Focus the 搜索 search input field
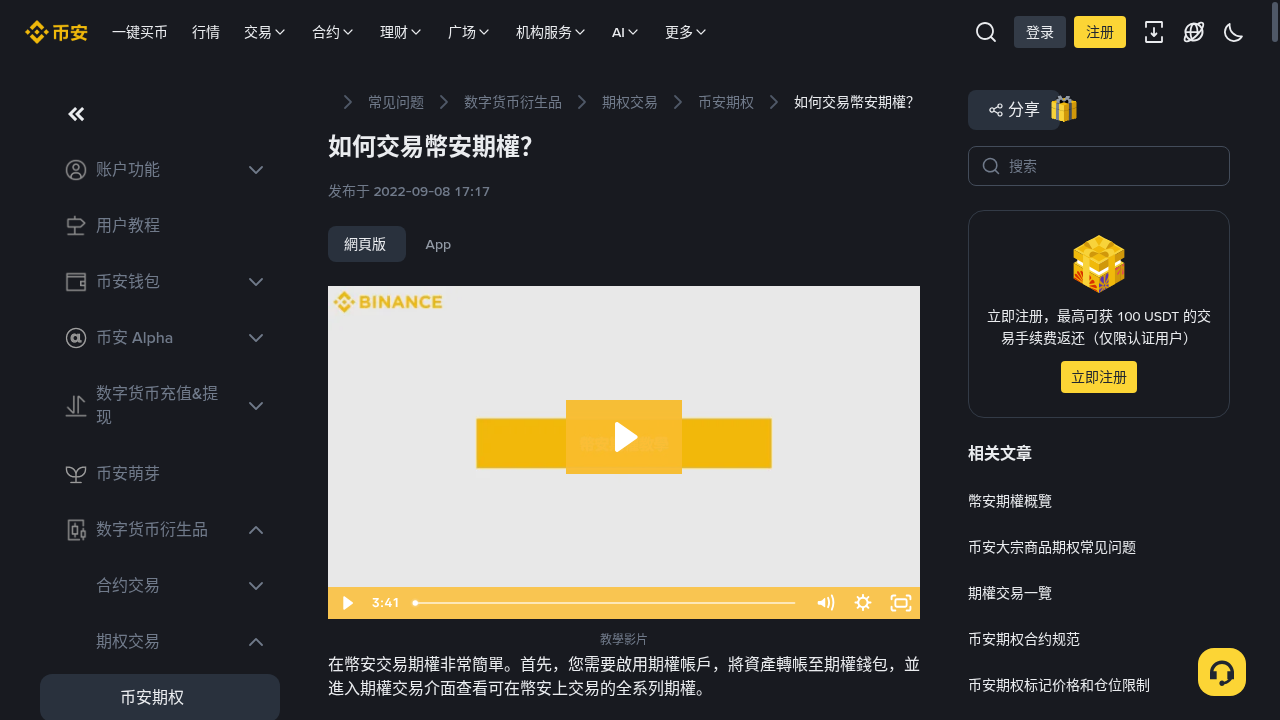 (1099, 166)
